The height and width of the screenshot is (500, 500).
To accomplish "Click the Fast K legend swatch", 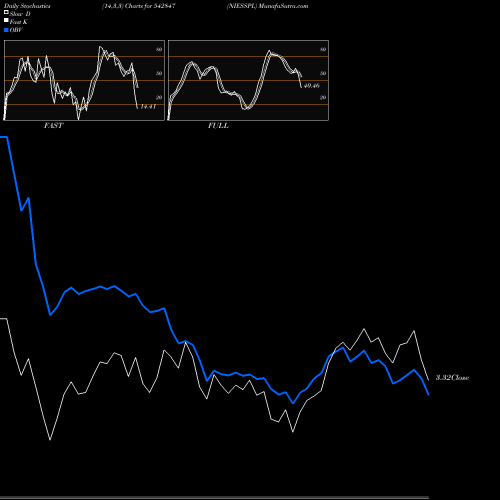I will tap(6, 20).
